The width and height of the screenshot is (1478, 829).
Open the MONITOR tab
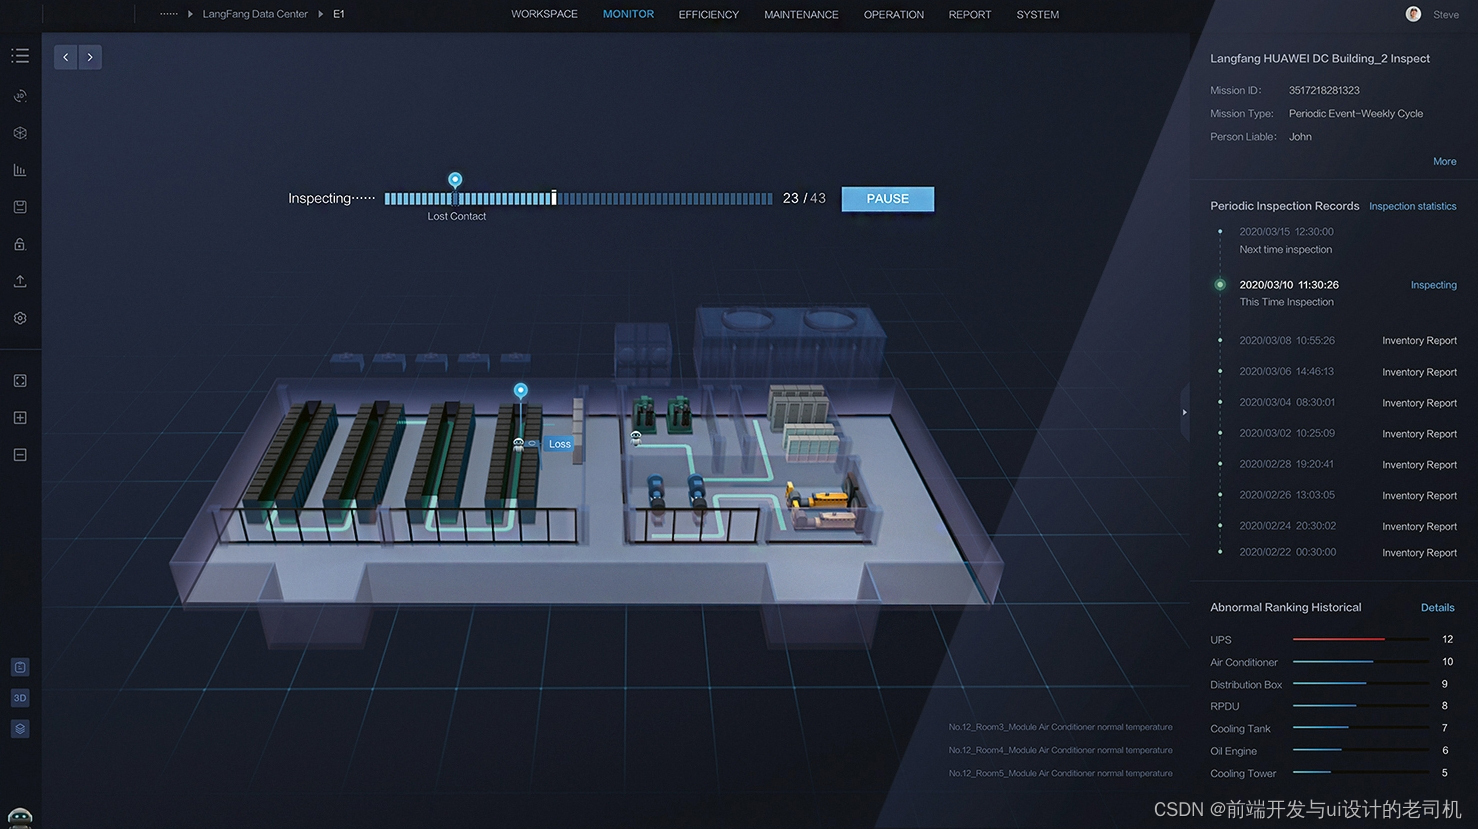click(x=628, y=14)
